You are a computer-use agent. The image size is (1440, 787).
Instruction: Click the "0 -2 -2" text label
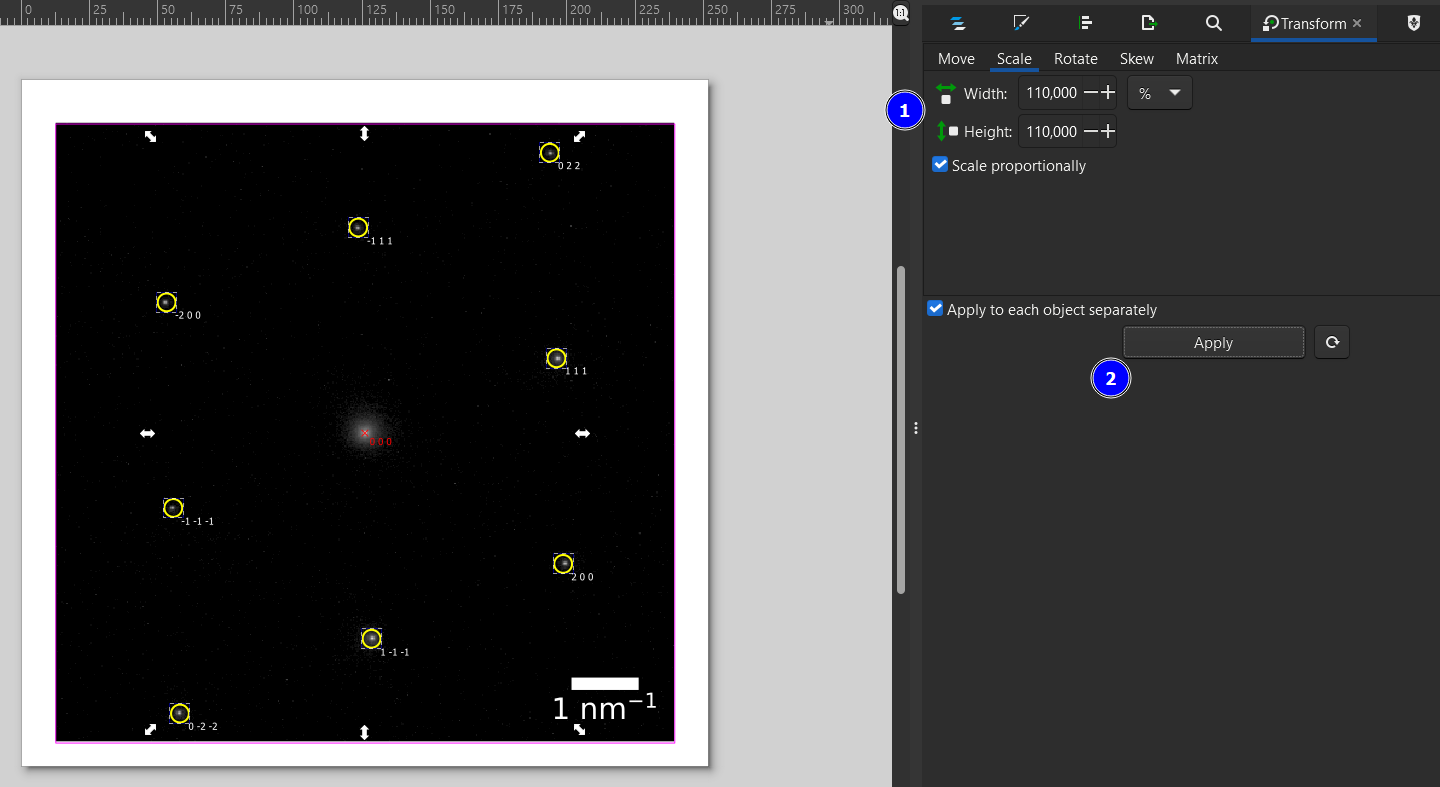click(203, 727)
